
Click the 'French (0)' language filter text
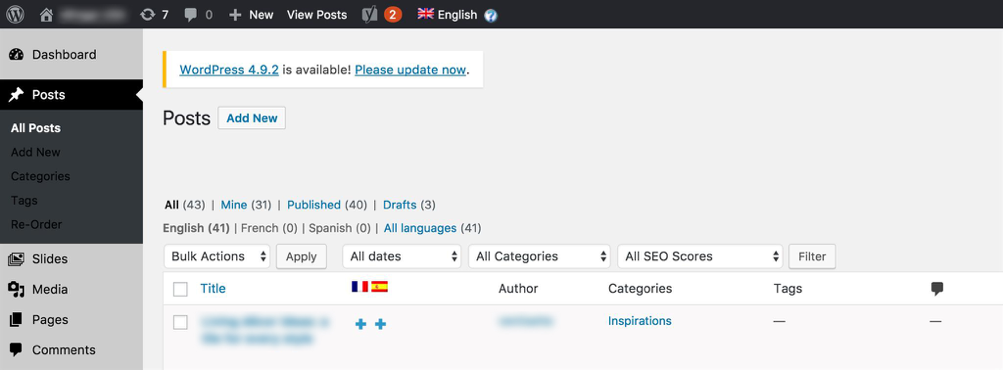[269, 228]
